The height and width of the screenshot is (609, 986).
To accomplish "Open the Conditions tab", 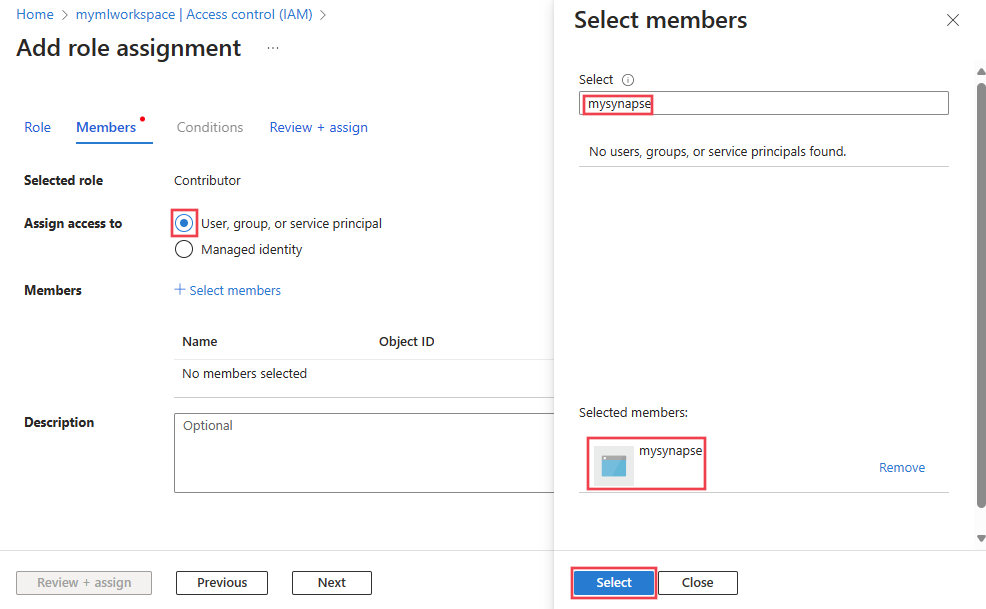I will (210, 127).
